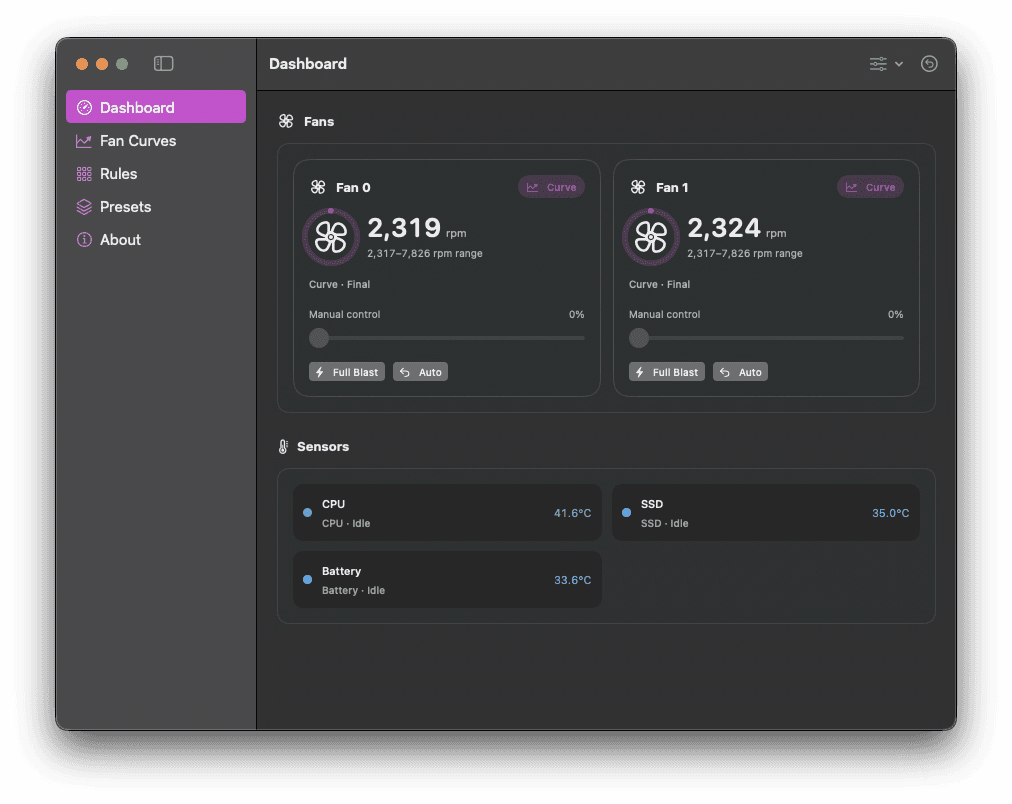Click the 35.0°C SSD temperature
Image resolution: width=1012 pixels, height=804 pixels.
pos(891,513)
